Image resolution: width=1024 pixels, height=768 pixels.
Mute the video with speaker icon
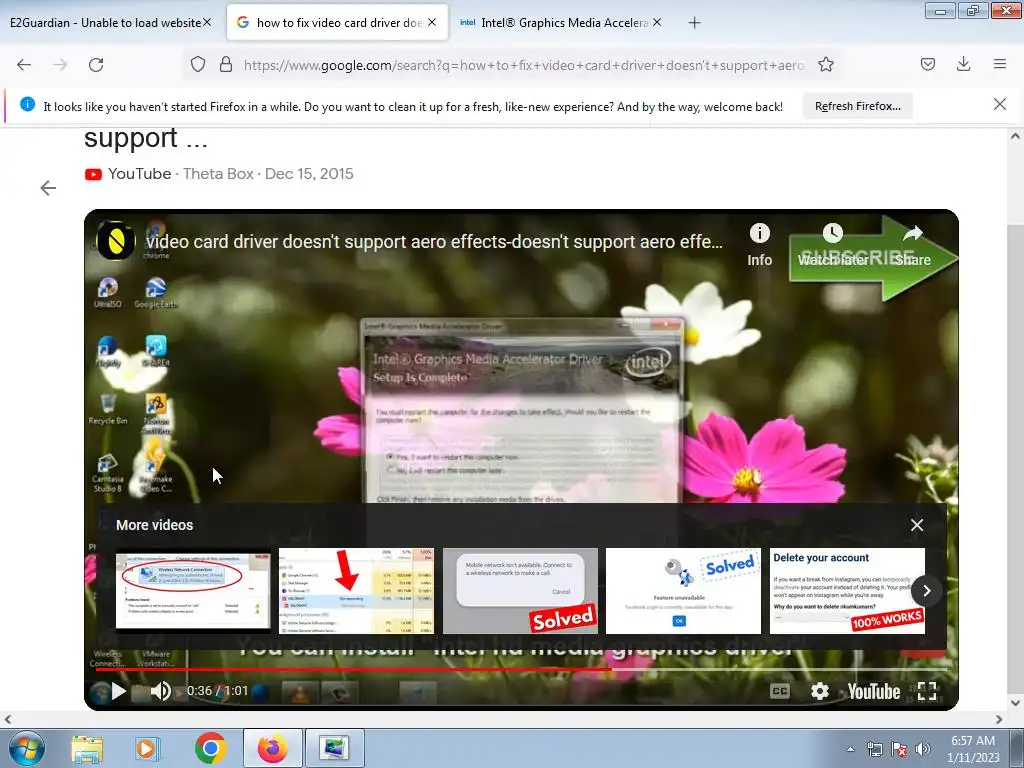coord(161,691)
